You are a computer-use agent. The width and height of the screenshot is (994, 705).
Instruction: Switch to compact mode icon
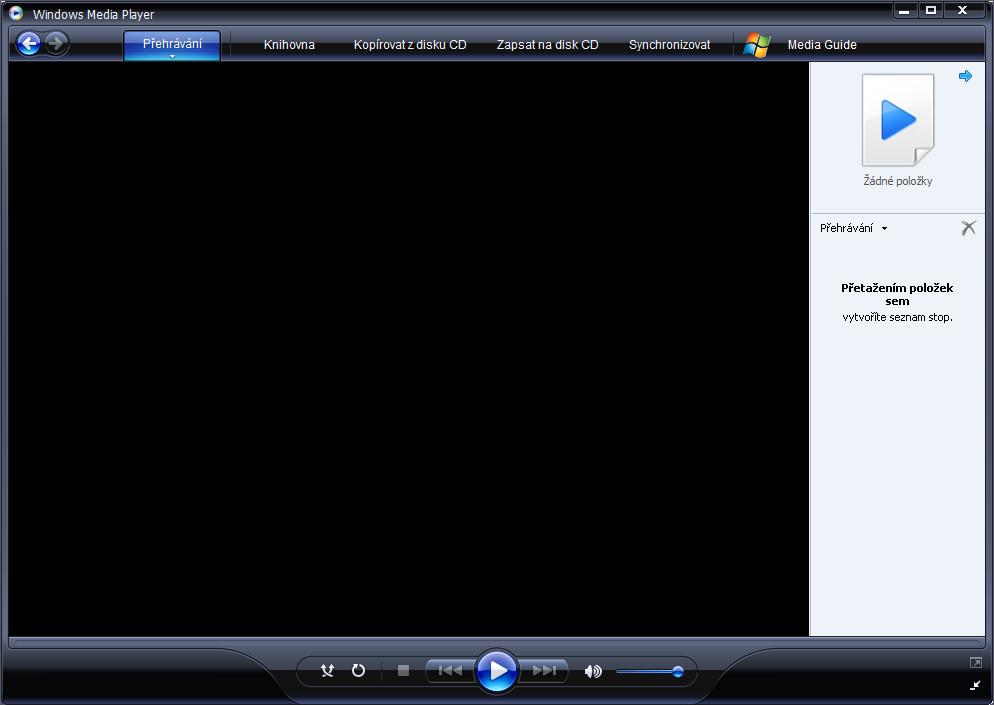(976, 685)
